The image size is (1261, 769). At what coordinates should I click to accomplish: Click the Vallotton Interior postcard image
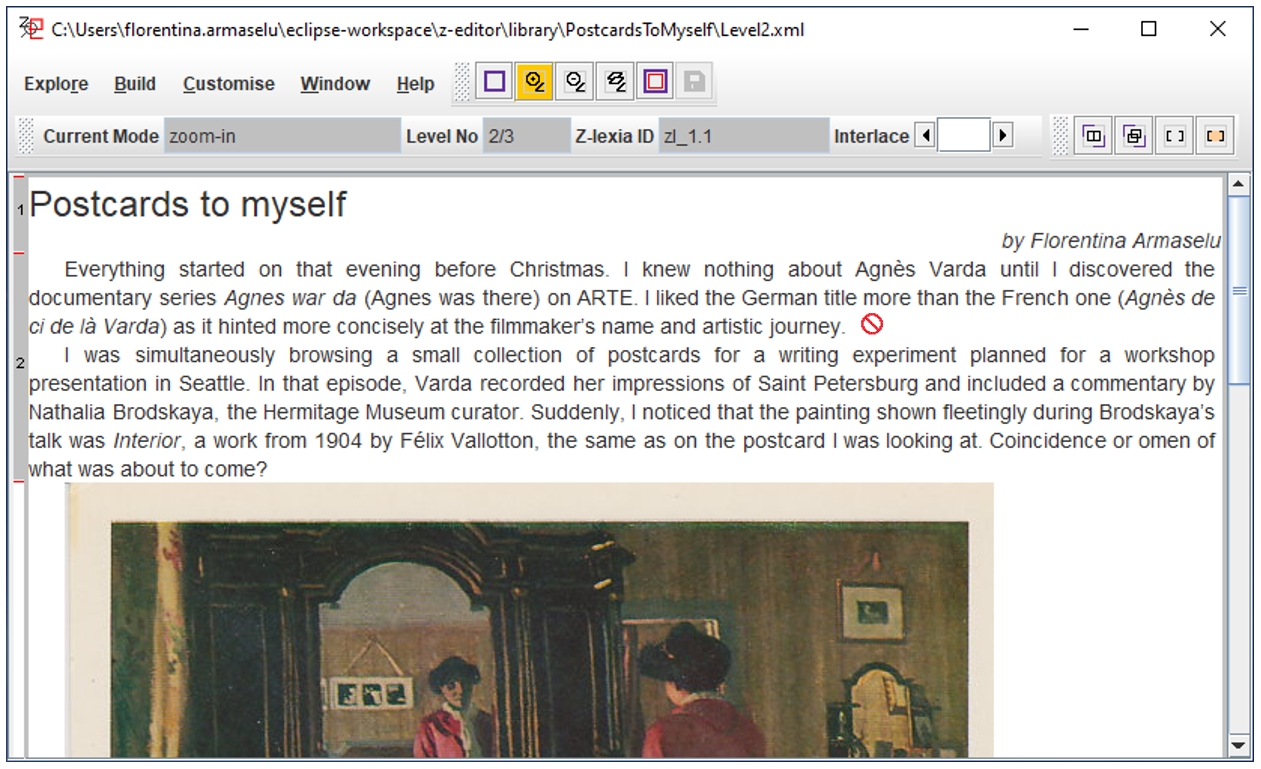click(530, 620)
